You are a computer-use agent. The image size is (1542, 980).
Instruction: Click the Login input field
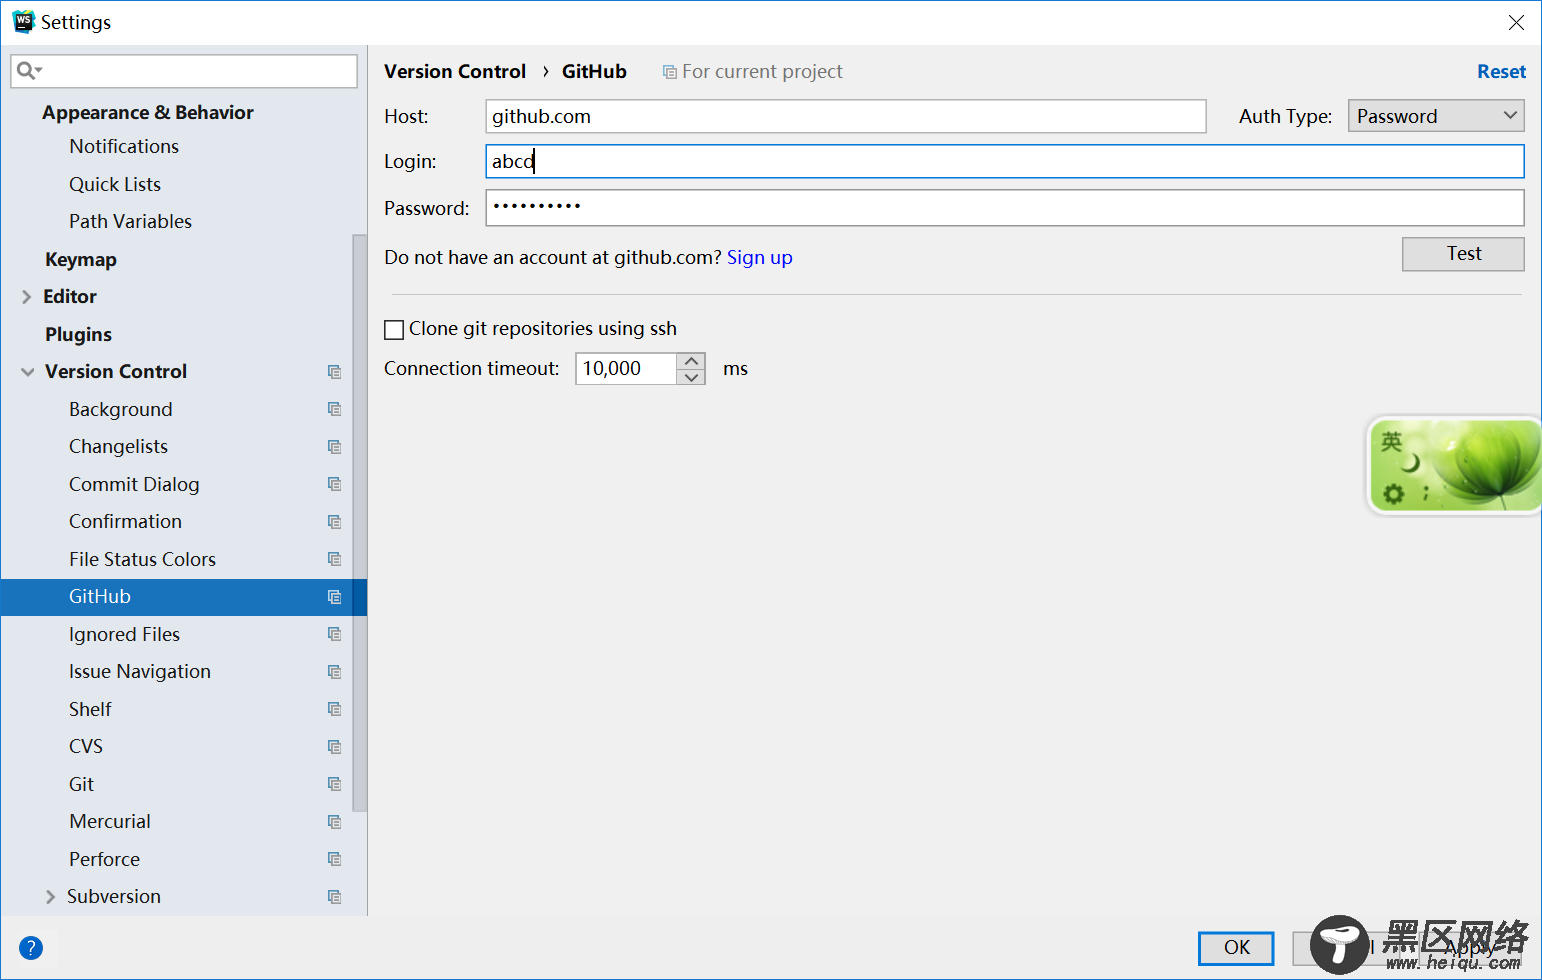pos(1005,161)
